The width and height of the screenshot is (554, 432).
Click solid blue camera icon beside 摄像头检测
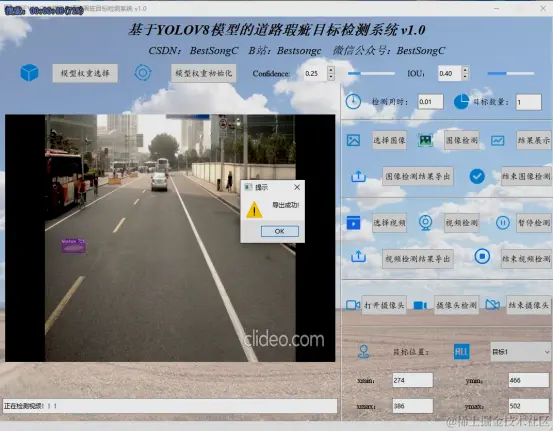coord(420,305)
